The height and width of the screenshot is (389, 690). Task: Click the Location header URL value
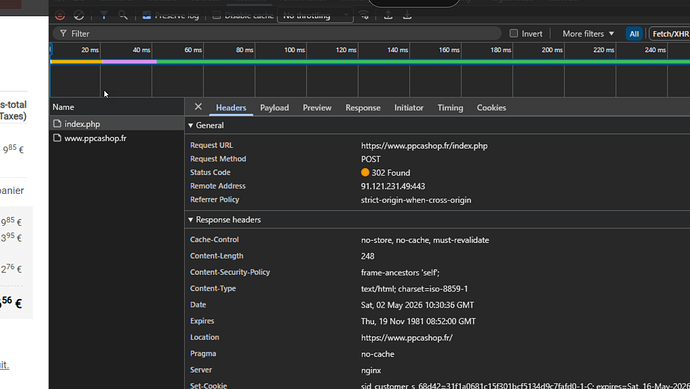pos(407,338)
